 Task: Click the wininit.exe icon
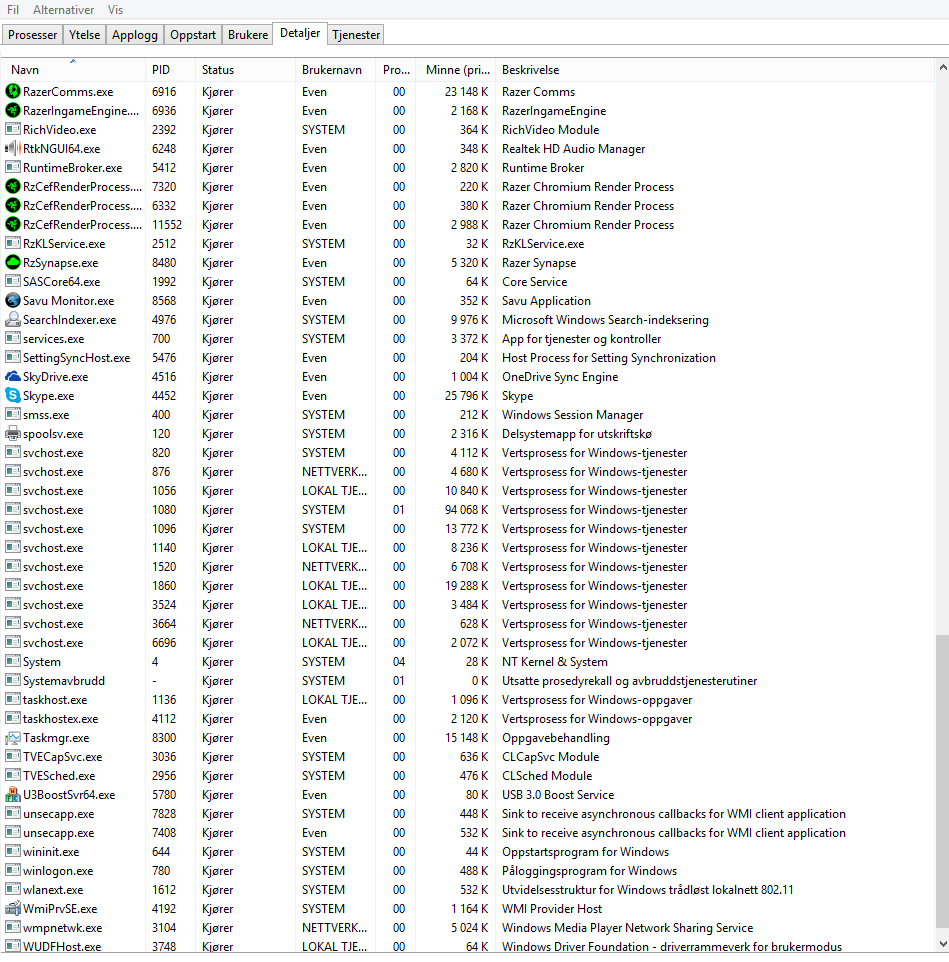[x=13, y=852]
